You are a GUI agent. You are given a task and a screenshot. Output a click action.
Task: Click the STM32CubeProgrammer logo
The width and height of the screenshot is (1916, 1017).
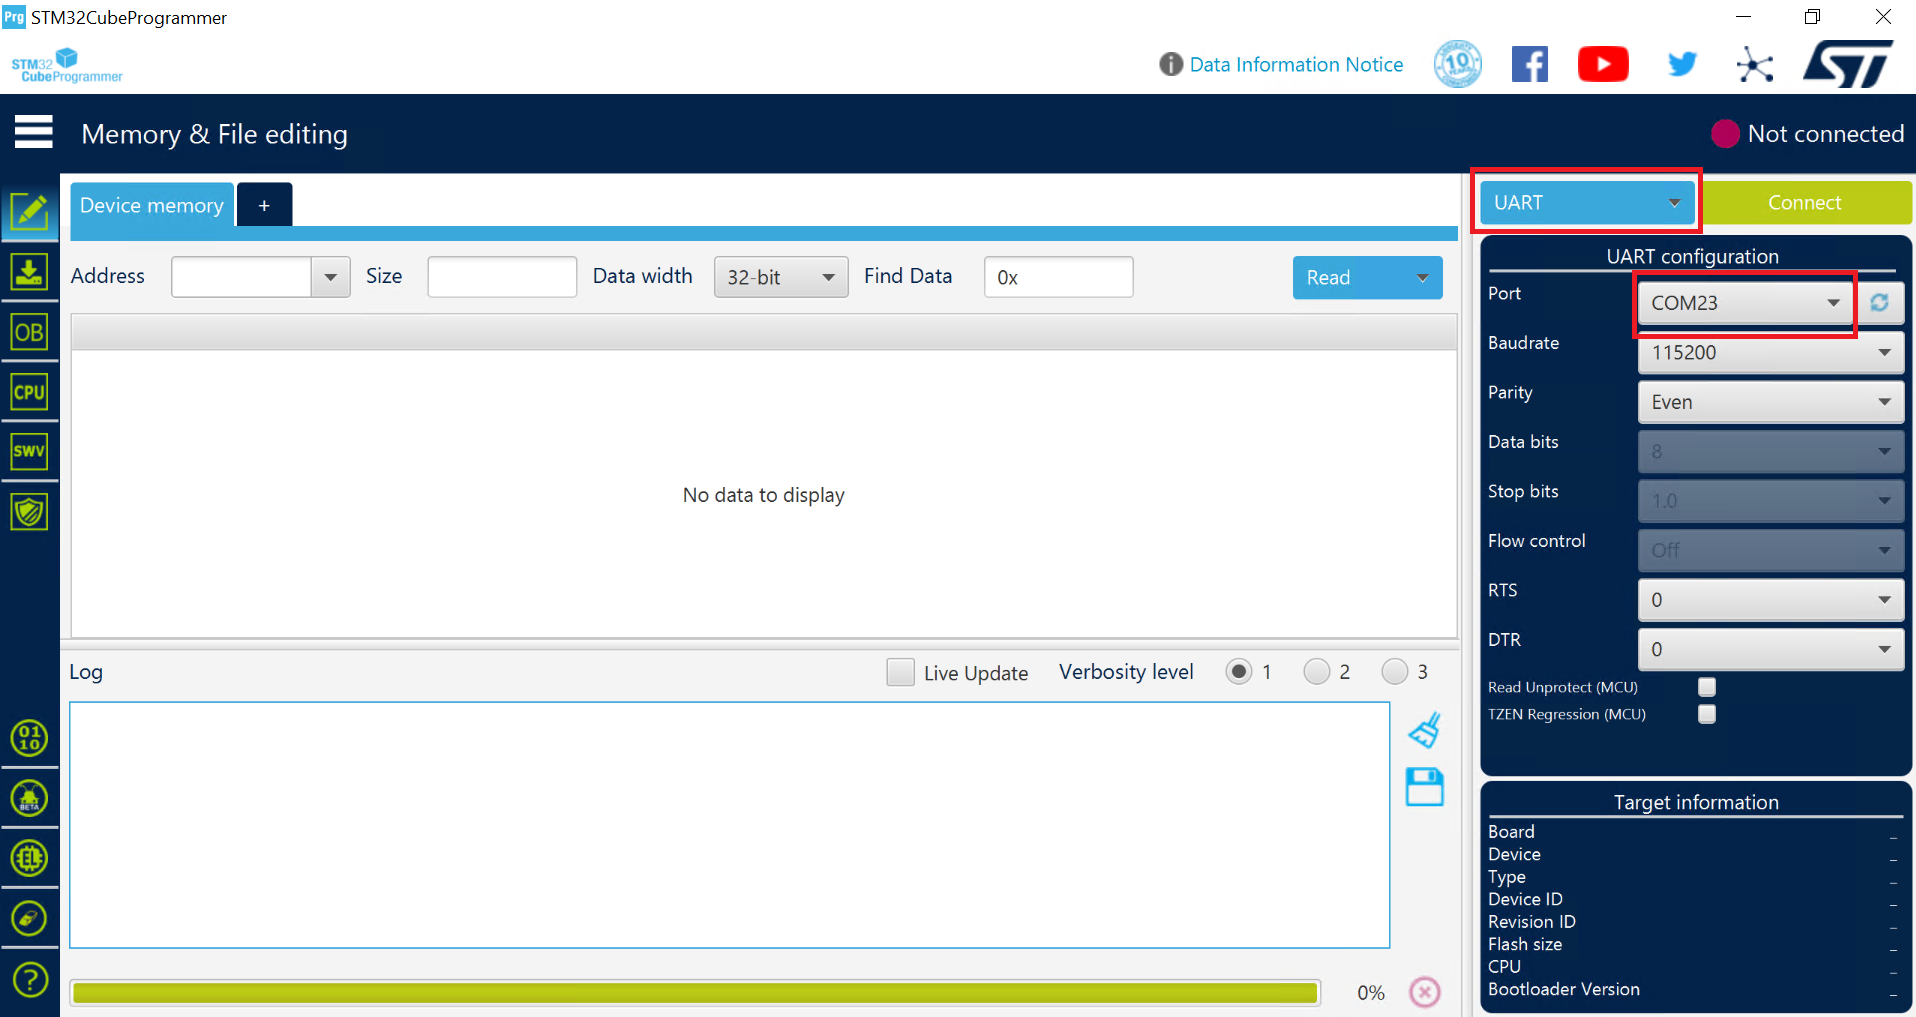[x=66, y=65]
